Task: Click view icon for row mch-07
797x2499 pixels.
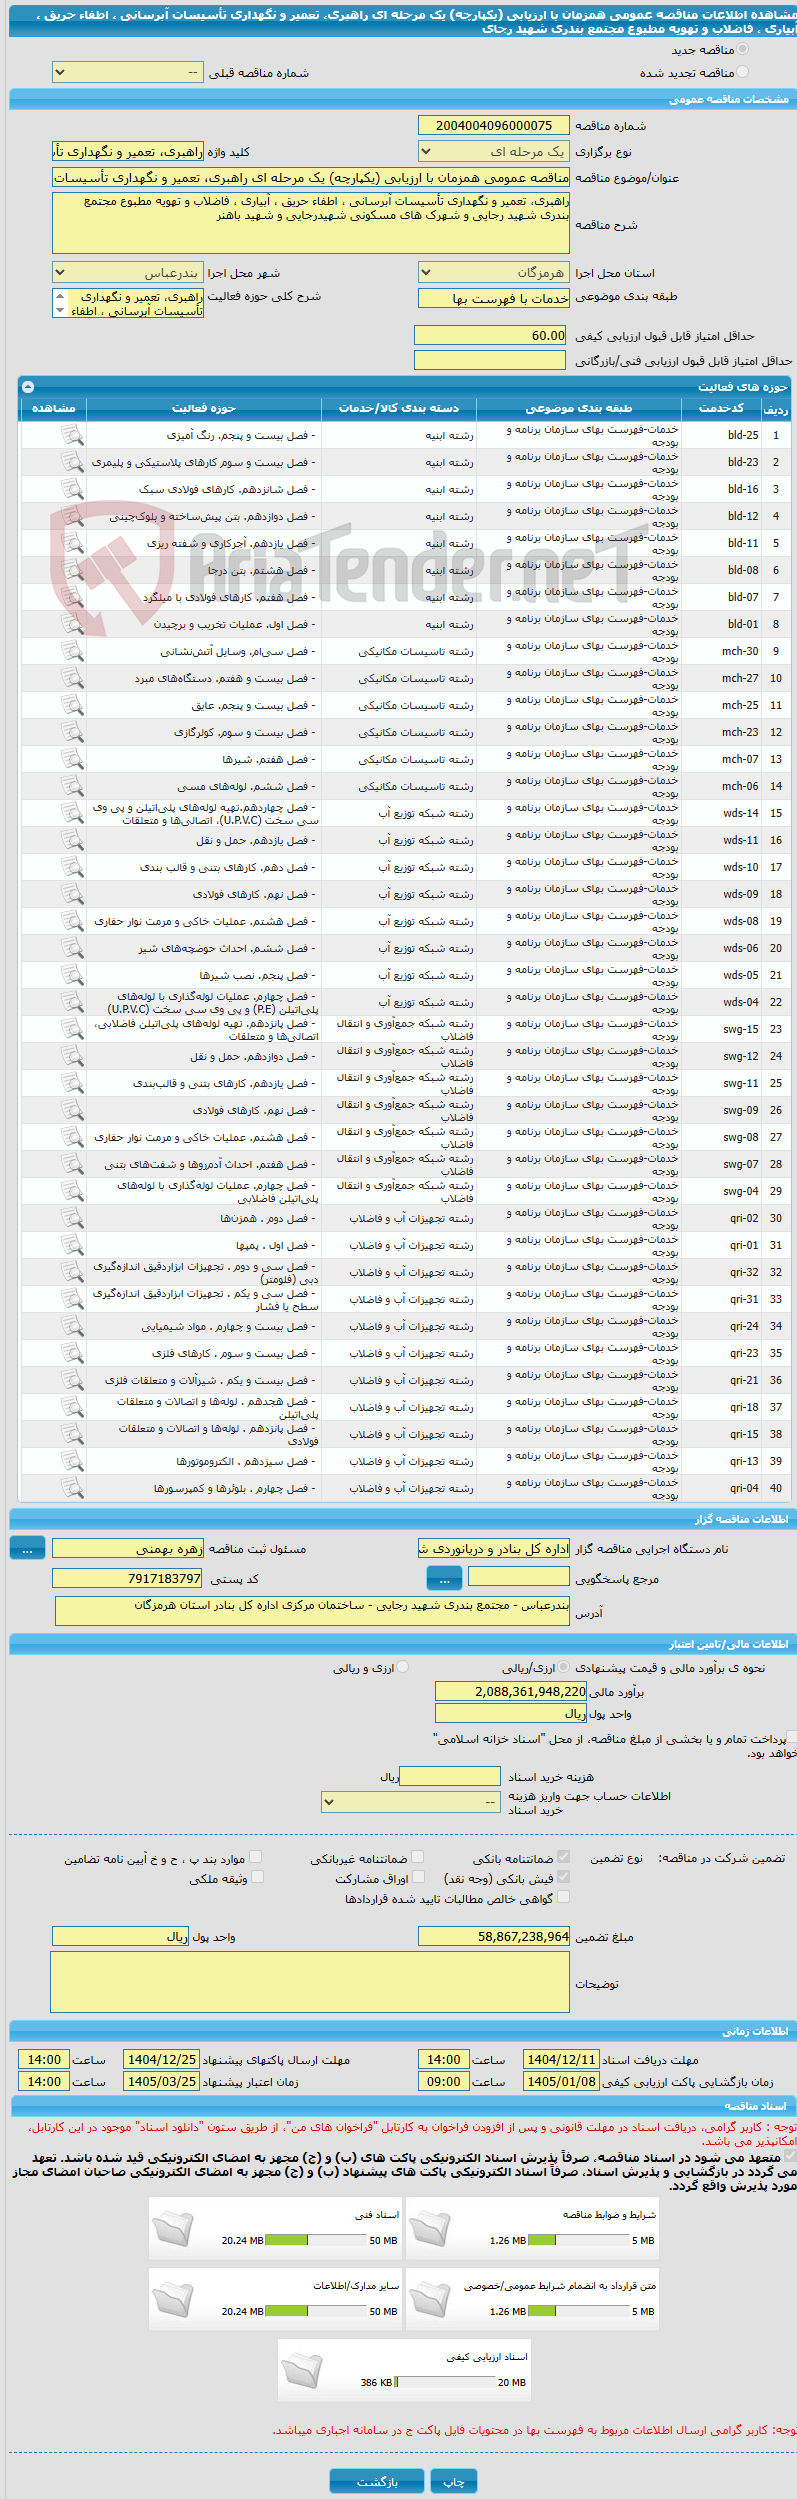Action: pyautogui.click(x=72, y=759)
